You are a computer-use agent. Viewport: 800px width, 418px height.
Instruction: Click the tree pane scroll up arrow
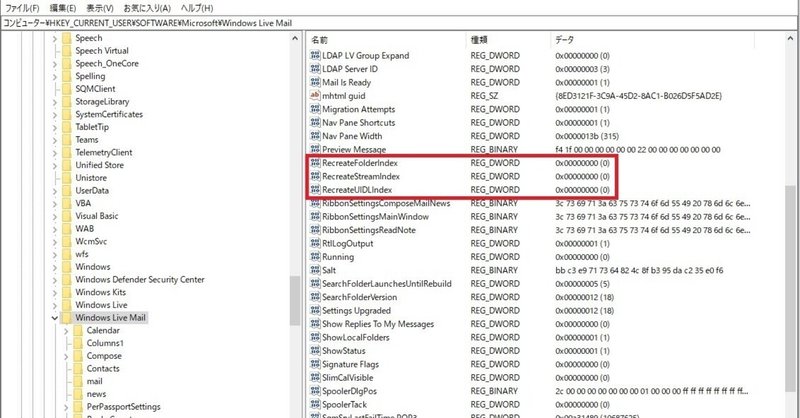pos(295,38)
